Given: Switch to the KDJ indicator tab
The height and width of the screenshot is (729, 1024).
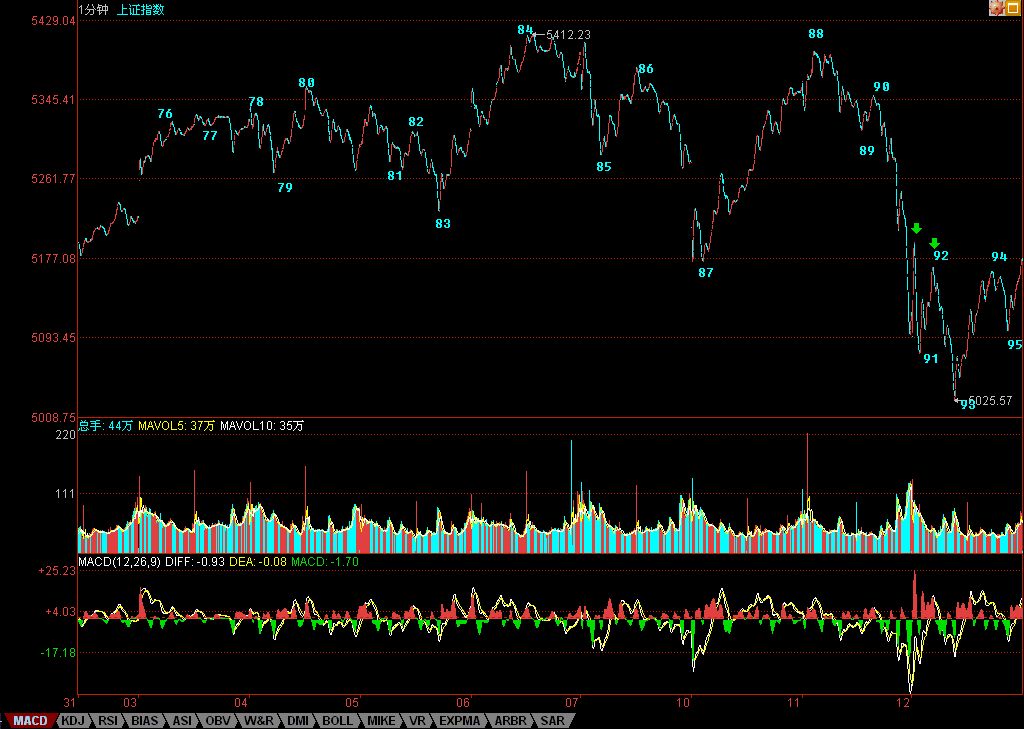Looking at the screenshot, I should click(72, 720).
